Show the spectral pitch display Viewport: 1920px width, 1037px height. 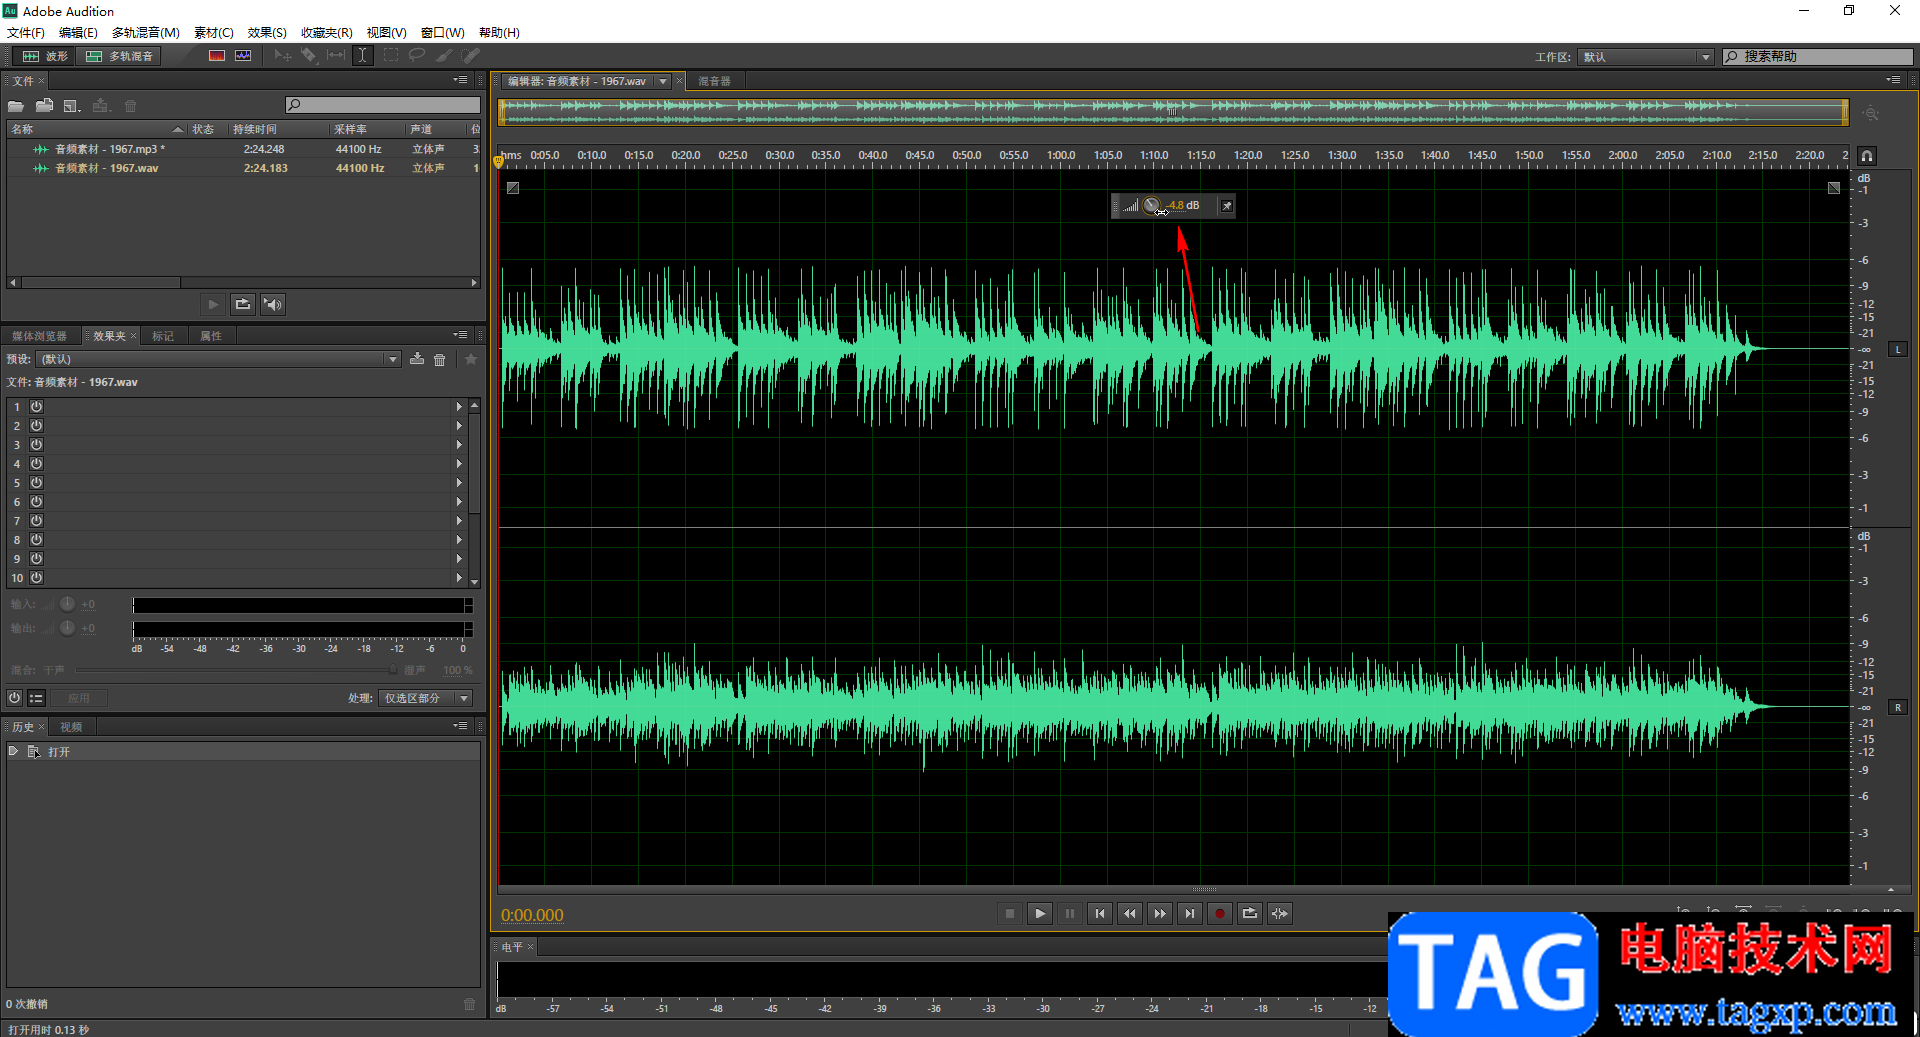click(243, 56)
